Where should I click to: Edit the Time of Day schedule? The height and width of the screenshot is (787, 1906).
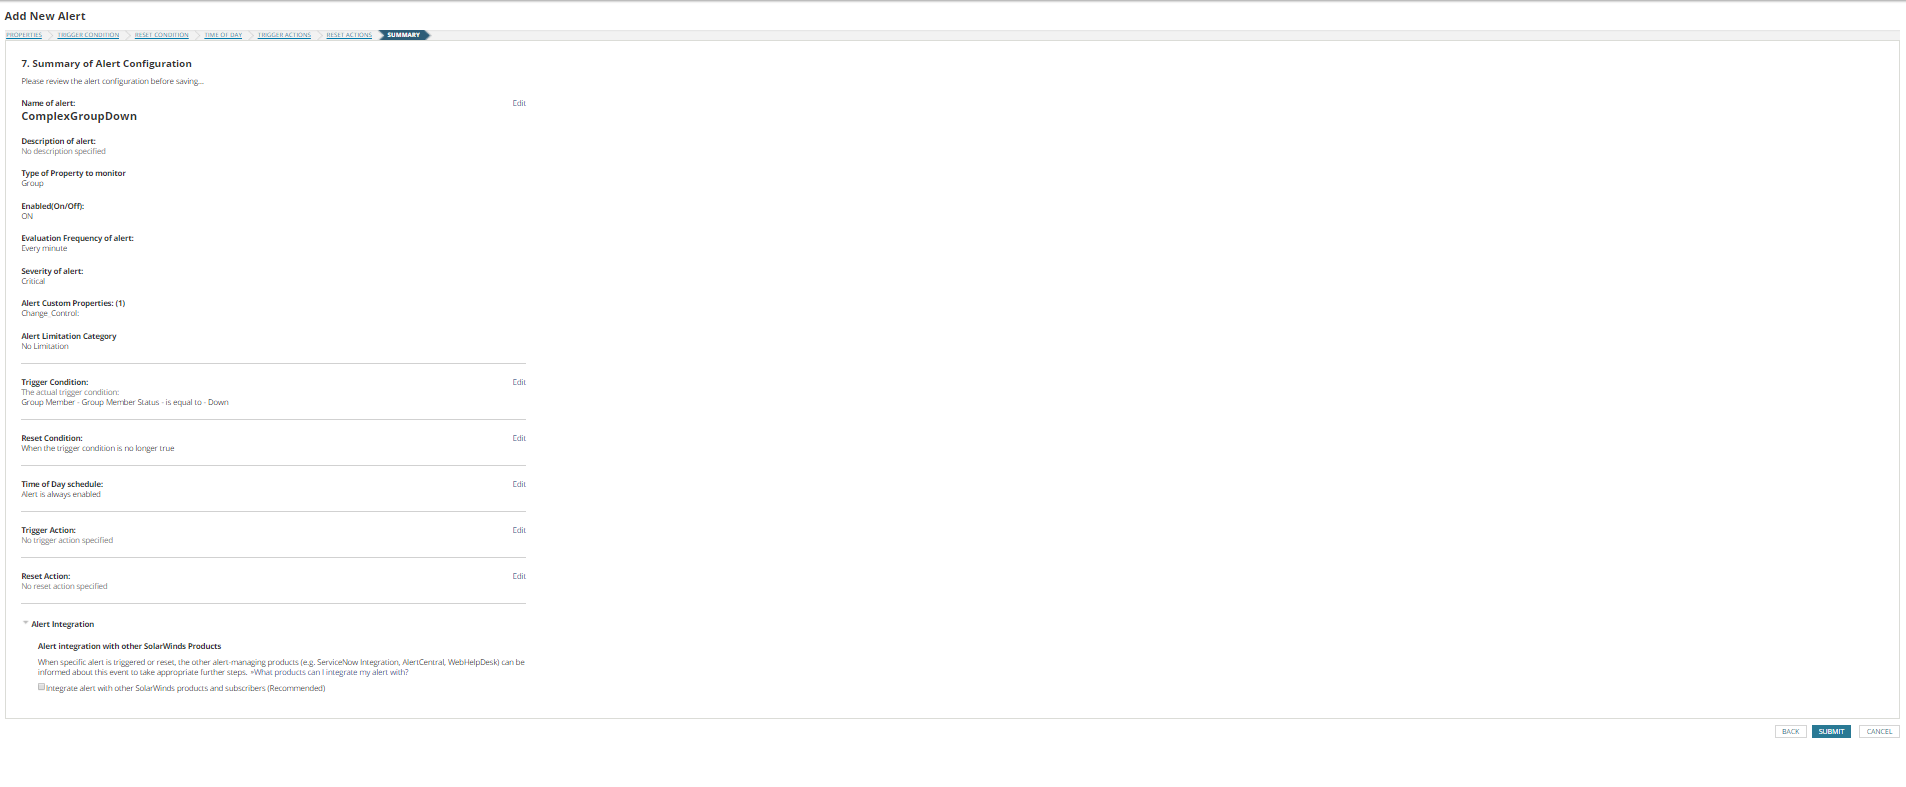(x=519, y=484)
